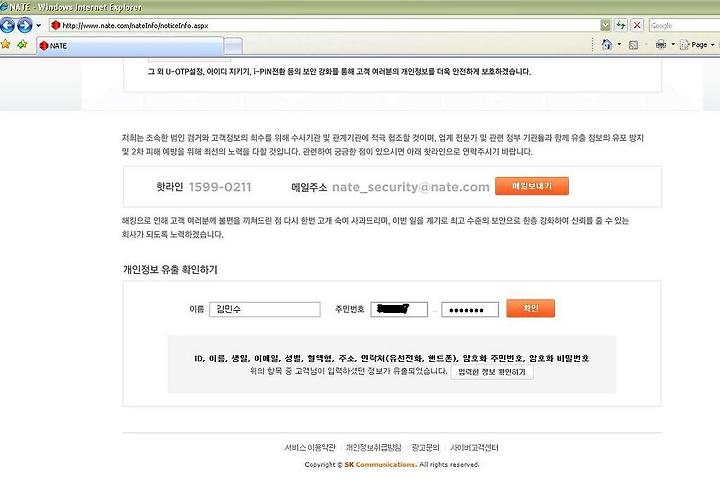This screenshot has height=478, width=720.
Task: Click the Print icon
Action: pos(661,45)
